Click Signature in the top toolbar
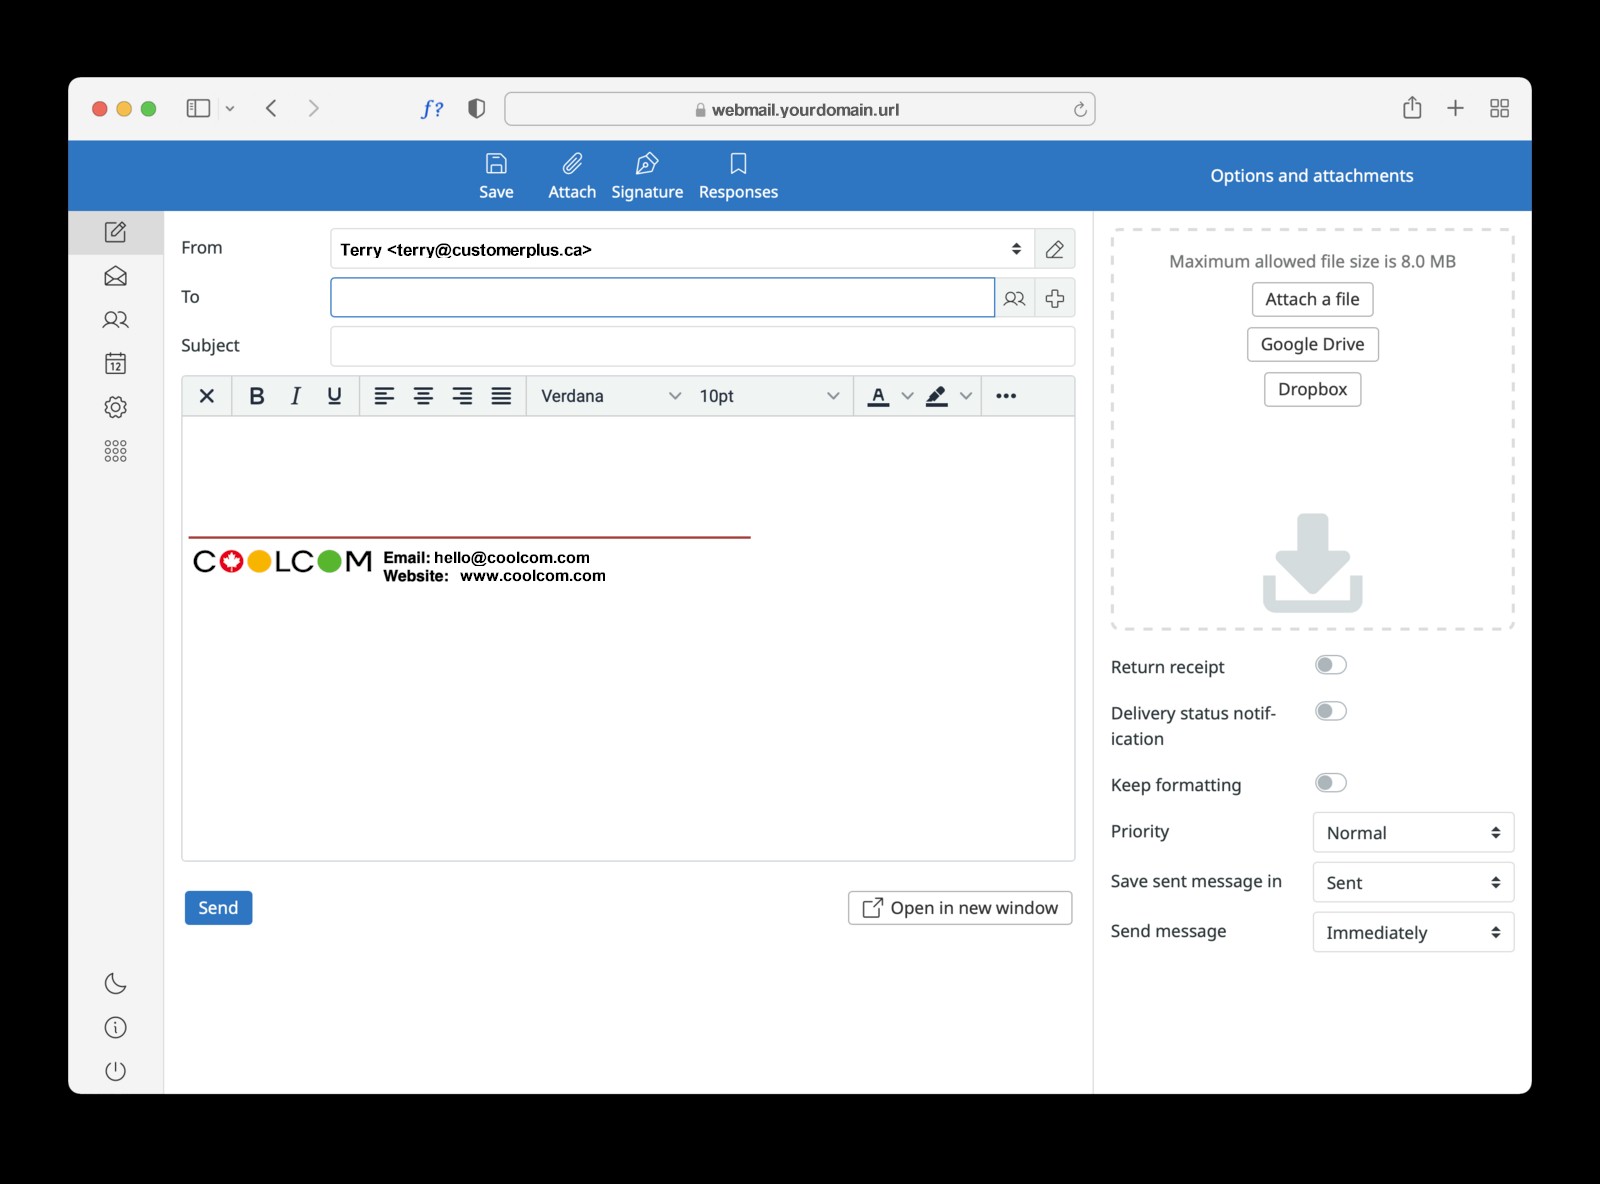Screen dimensions: 1600x1184 tap(647, 176)
